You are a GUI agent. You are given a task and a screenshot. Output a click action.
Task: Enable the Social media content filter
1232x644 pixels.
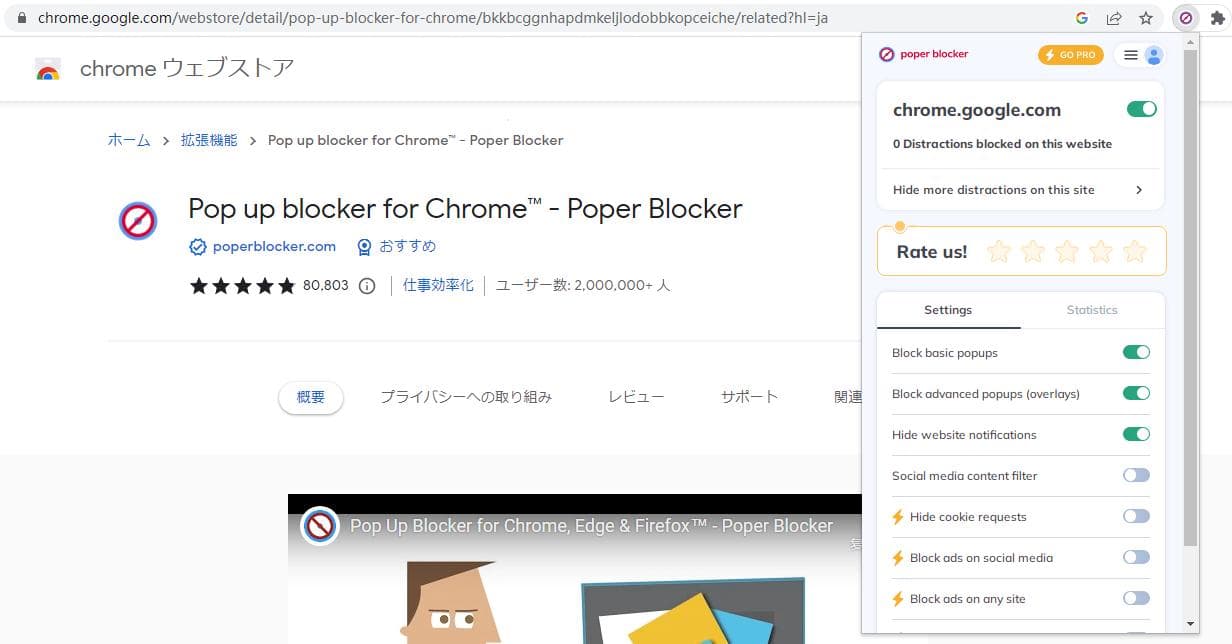(1136, 475)
